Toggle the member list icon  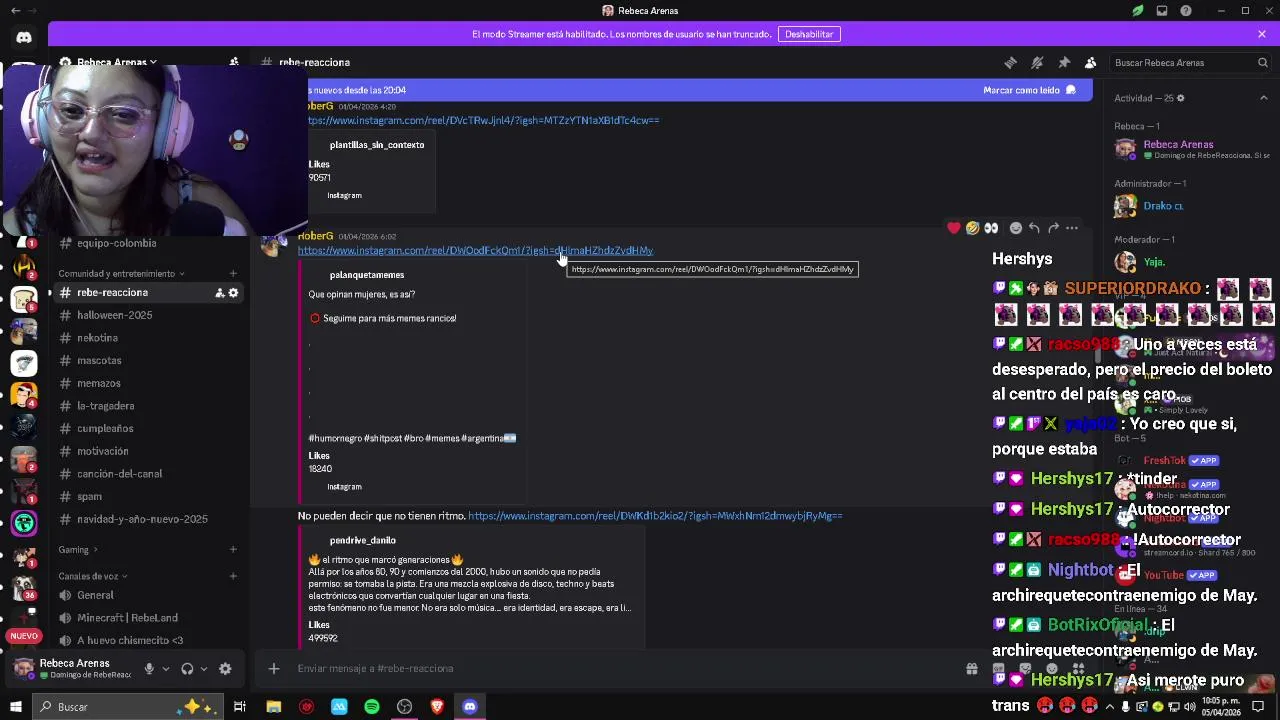click(1091, 62)
